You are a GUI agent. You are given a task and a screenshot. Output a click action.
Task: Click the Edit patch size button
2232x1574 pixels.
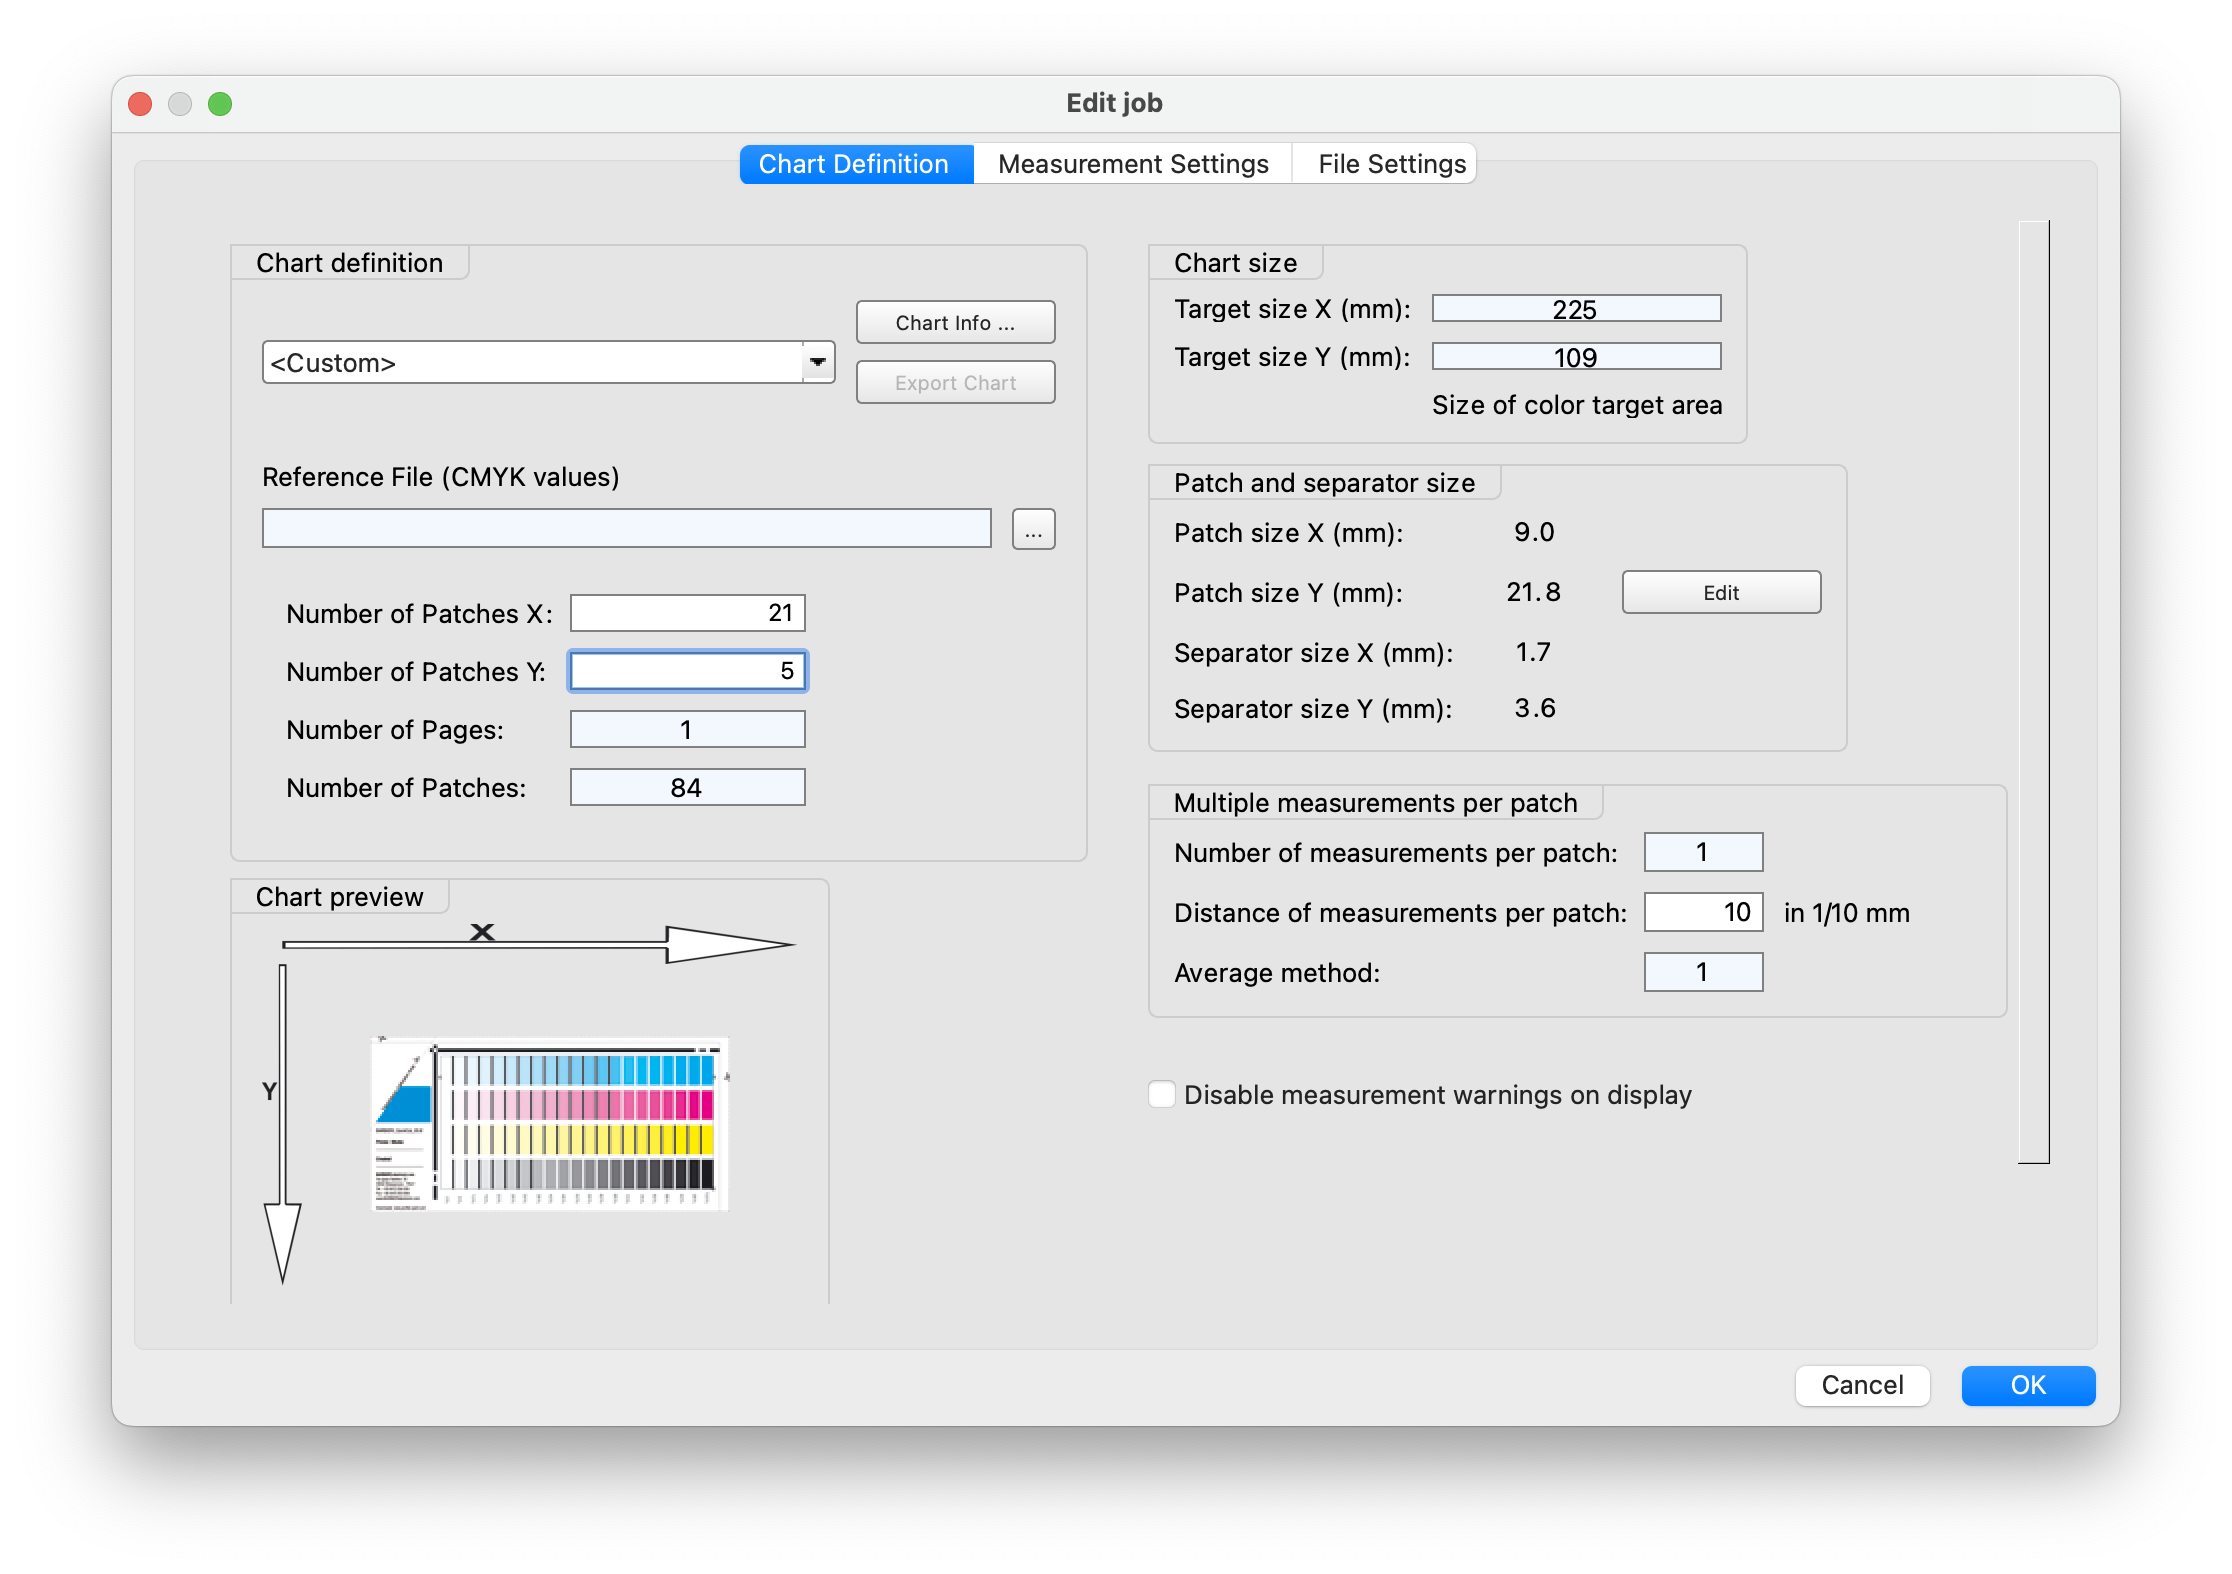click(1720, 592)
